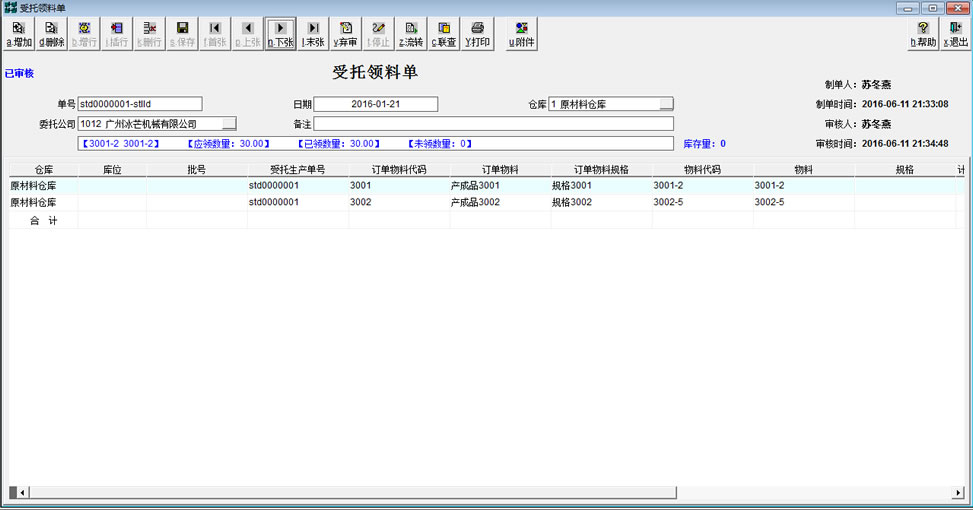
Task: Go to next record with 下张
Action: tap(280, 34)
